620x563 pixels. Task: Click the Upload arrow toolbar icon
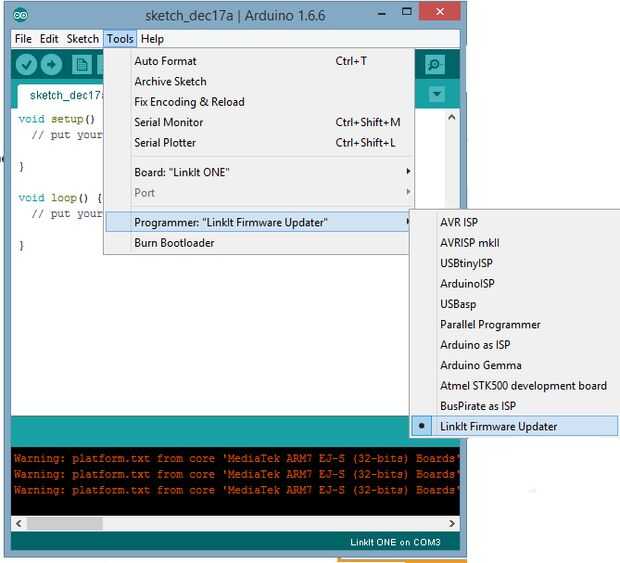tap(51, 65)
